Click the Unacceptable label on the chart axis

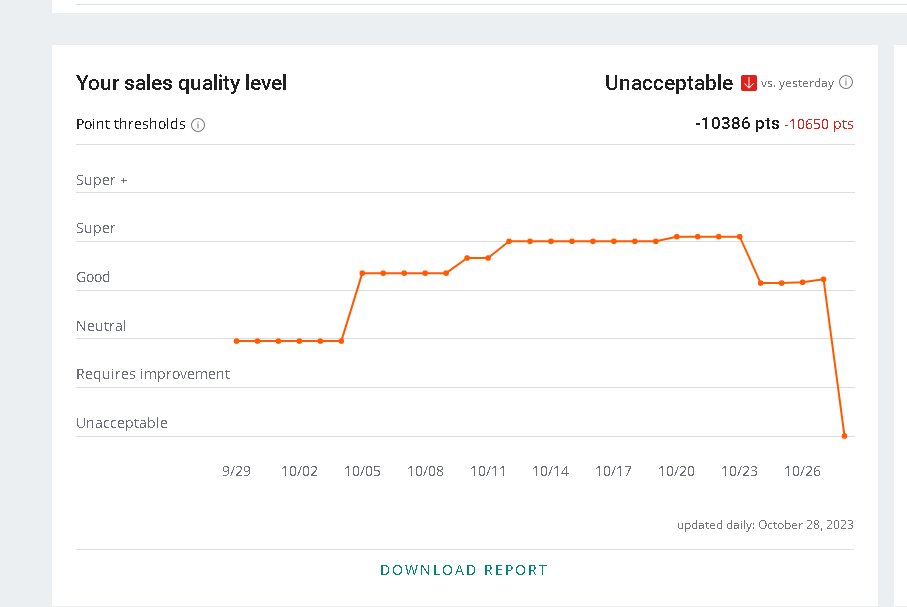122,423
